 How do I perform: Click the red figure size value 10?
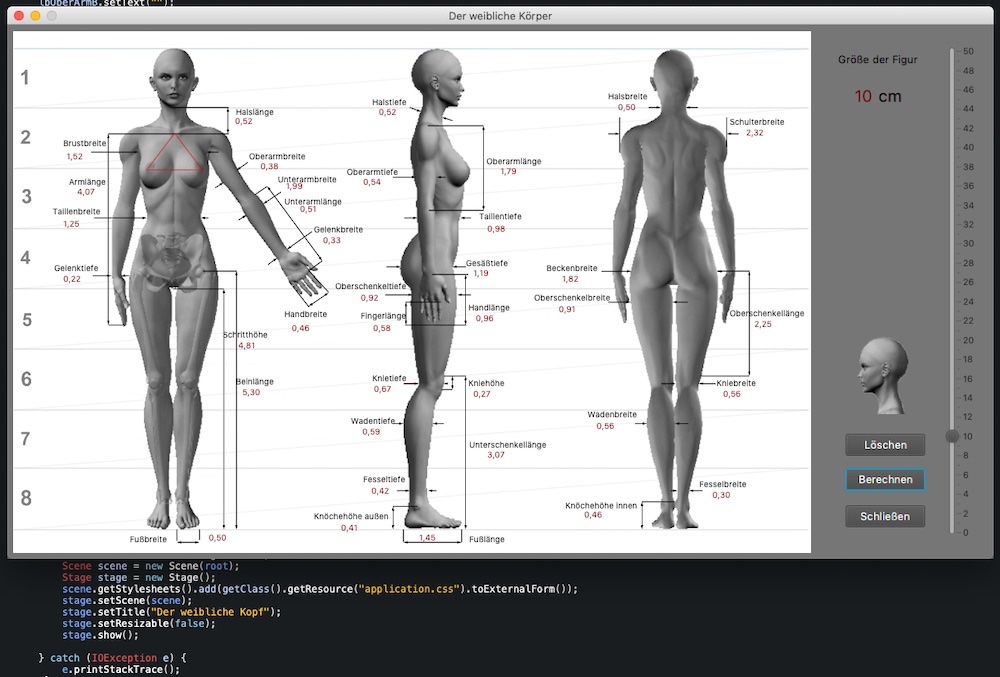pos(863,96)
